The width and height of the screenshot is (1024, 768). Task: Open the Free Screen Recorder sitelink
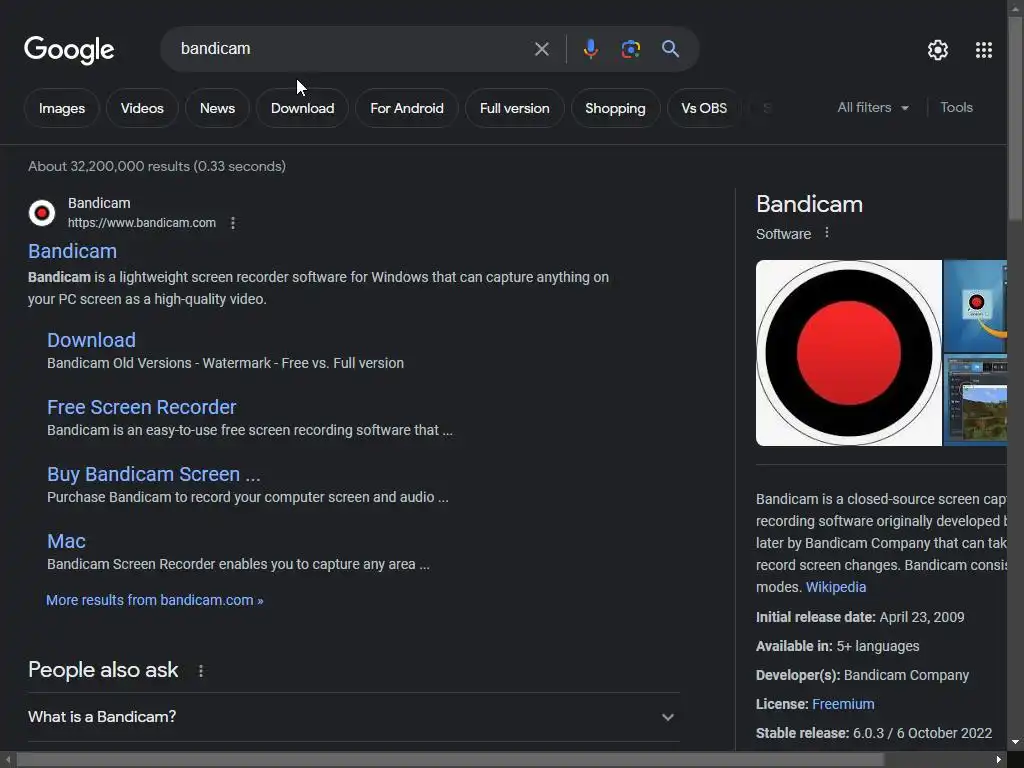point(142,408)
